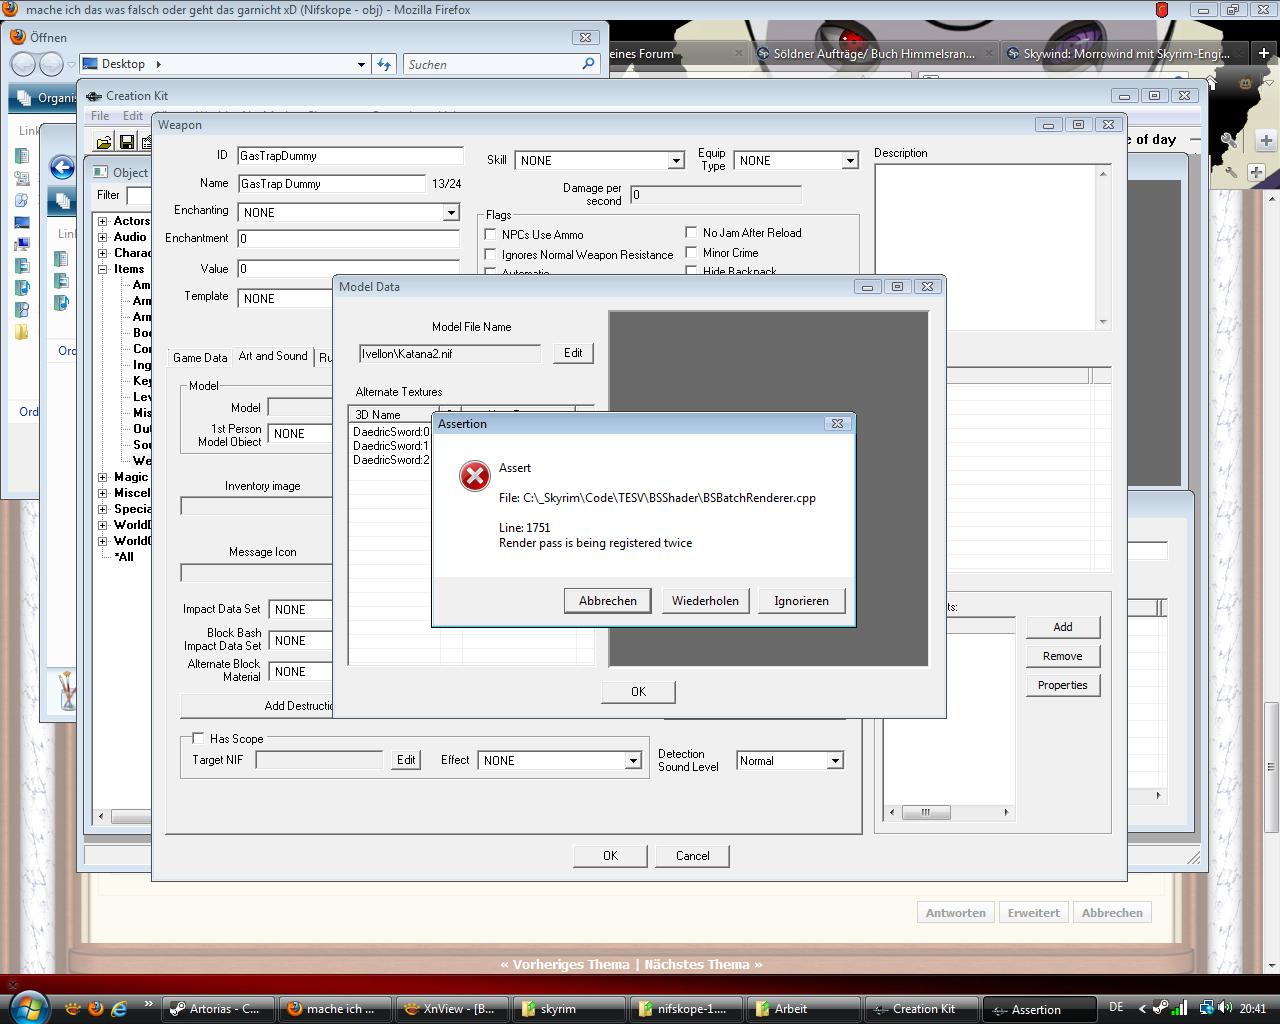Enable the NPCs Use Ammo checkbox
Viewport: 1280px width, 1024px height.
491,234
